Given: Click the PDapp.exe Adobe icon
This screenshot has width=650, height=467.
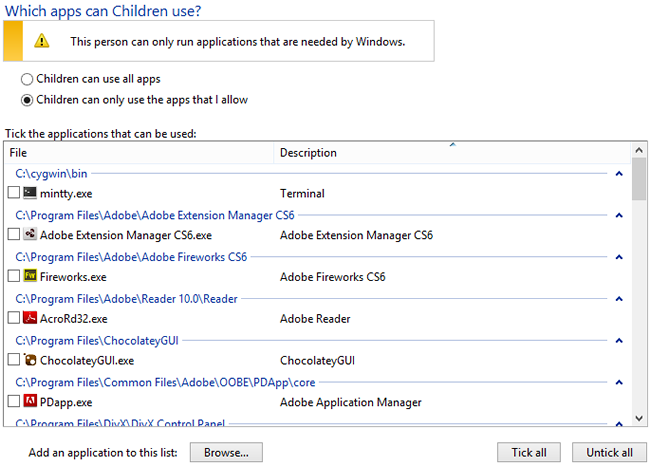Looking at the screenshot, I should [x=30, y=402].
